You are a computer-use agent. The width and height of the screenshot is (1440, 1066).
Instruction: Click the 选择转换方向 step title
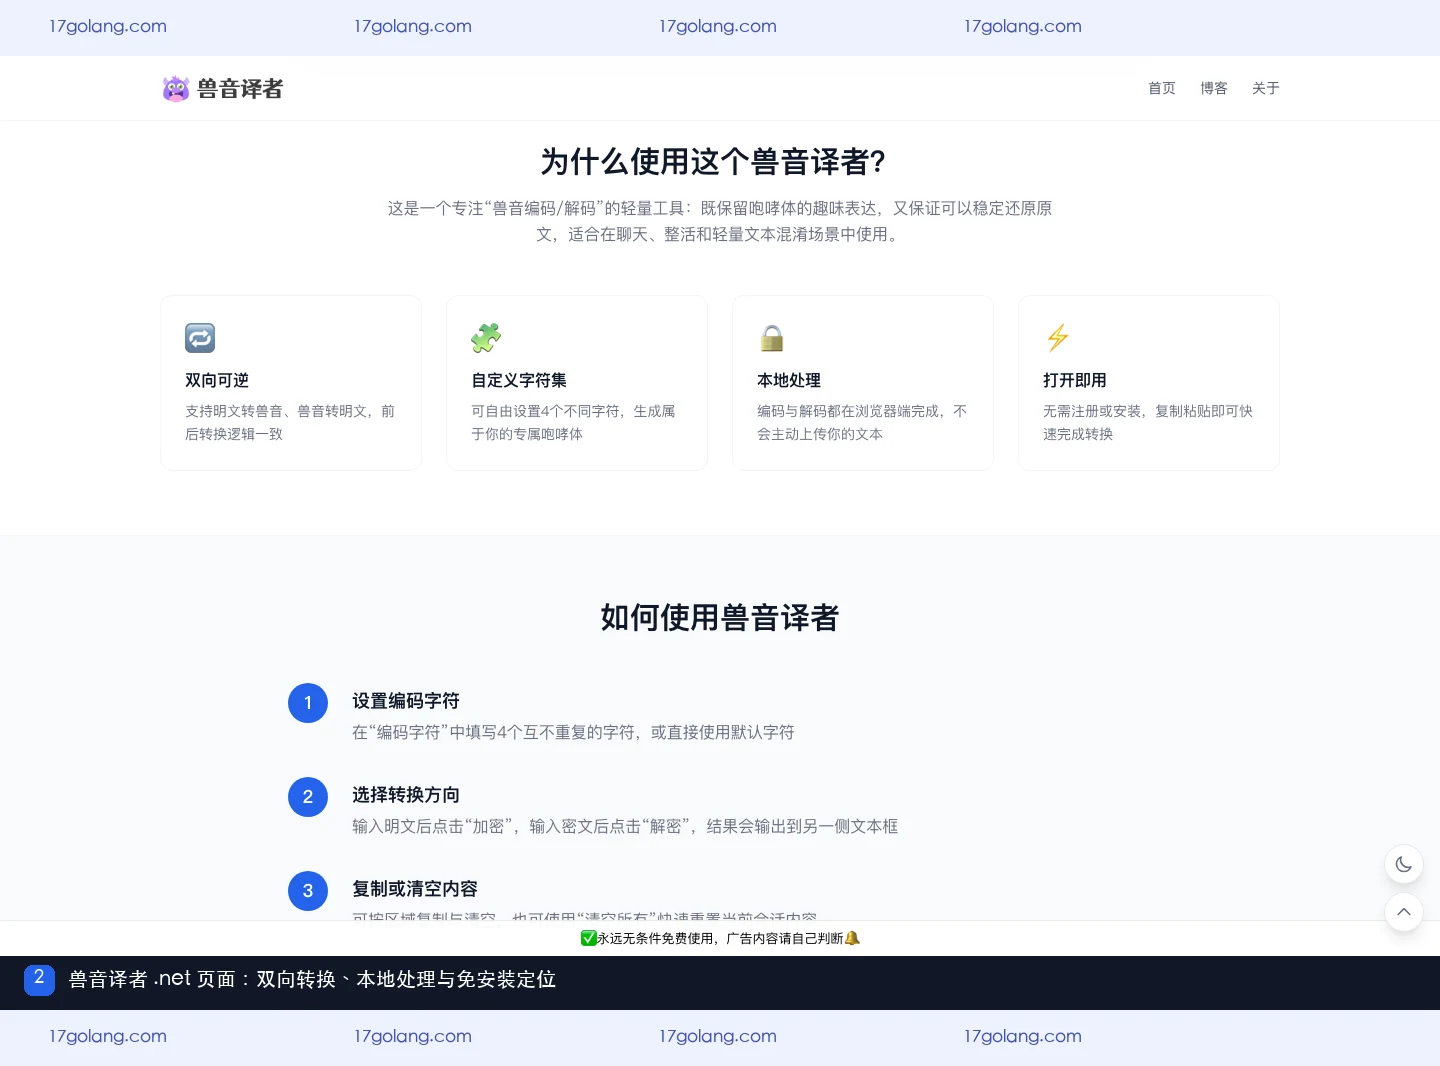(x=406, y=795)
